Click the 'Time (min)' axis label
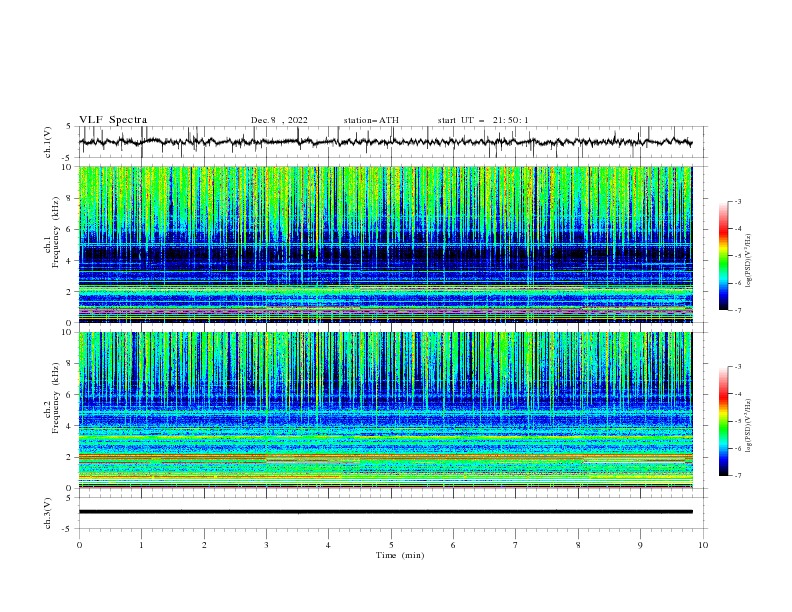Viewport: 792px width, 612px height. pyautogui.click(x=400, y=555)
